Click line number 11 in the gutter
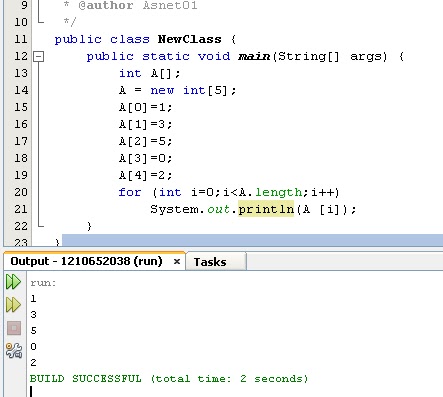The image size is (443, 397). pyautogui.click(x=21, y=39)
